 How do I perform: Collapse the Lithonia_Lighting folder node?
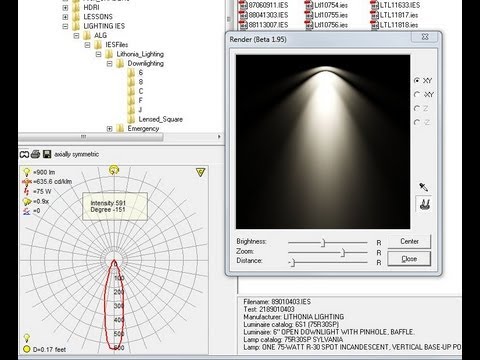tap(98, 54)
